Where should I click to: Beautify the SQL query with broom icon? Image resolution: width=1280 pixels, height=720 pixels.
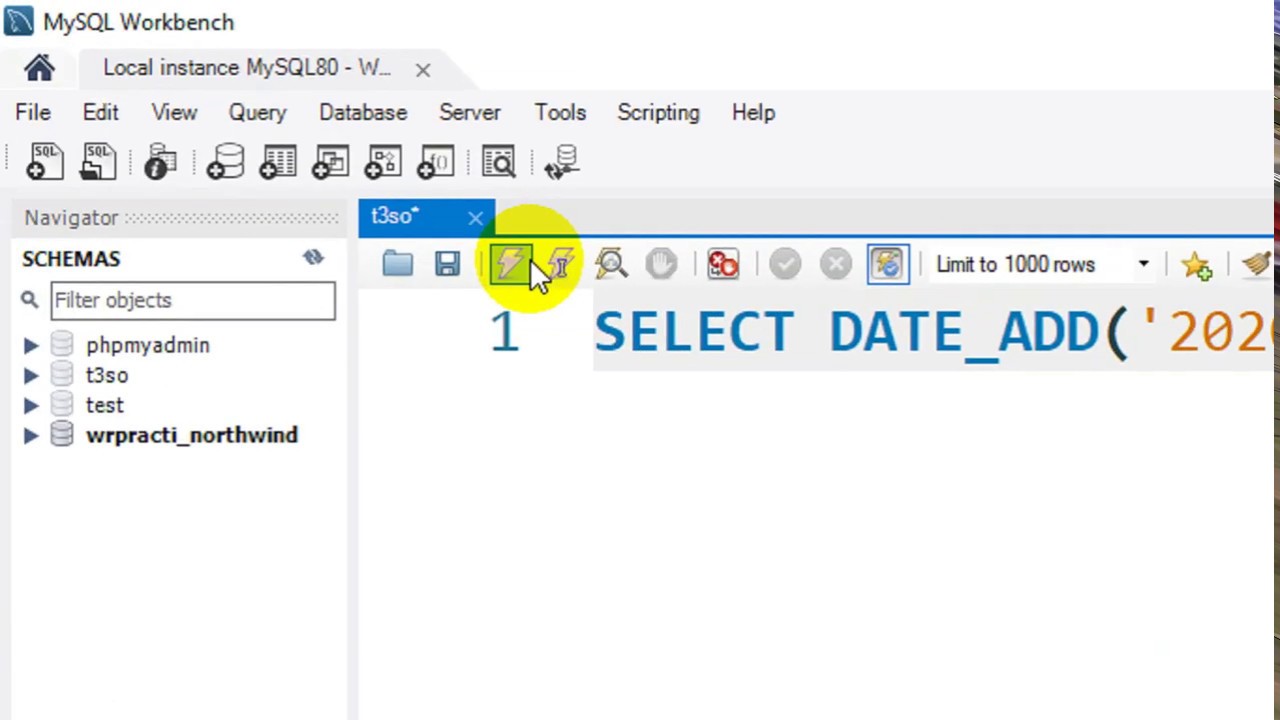coord(1257,264)
